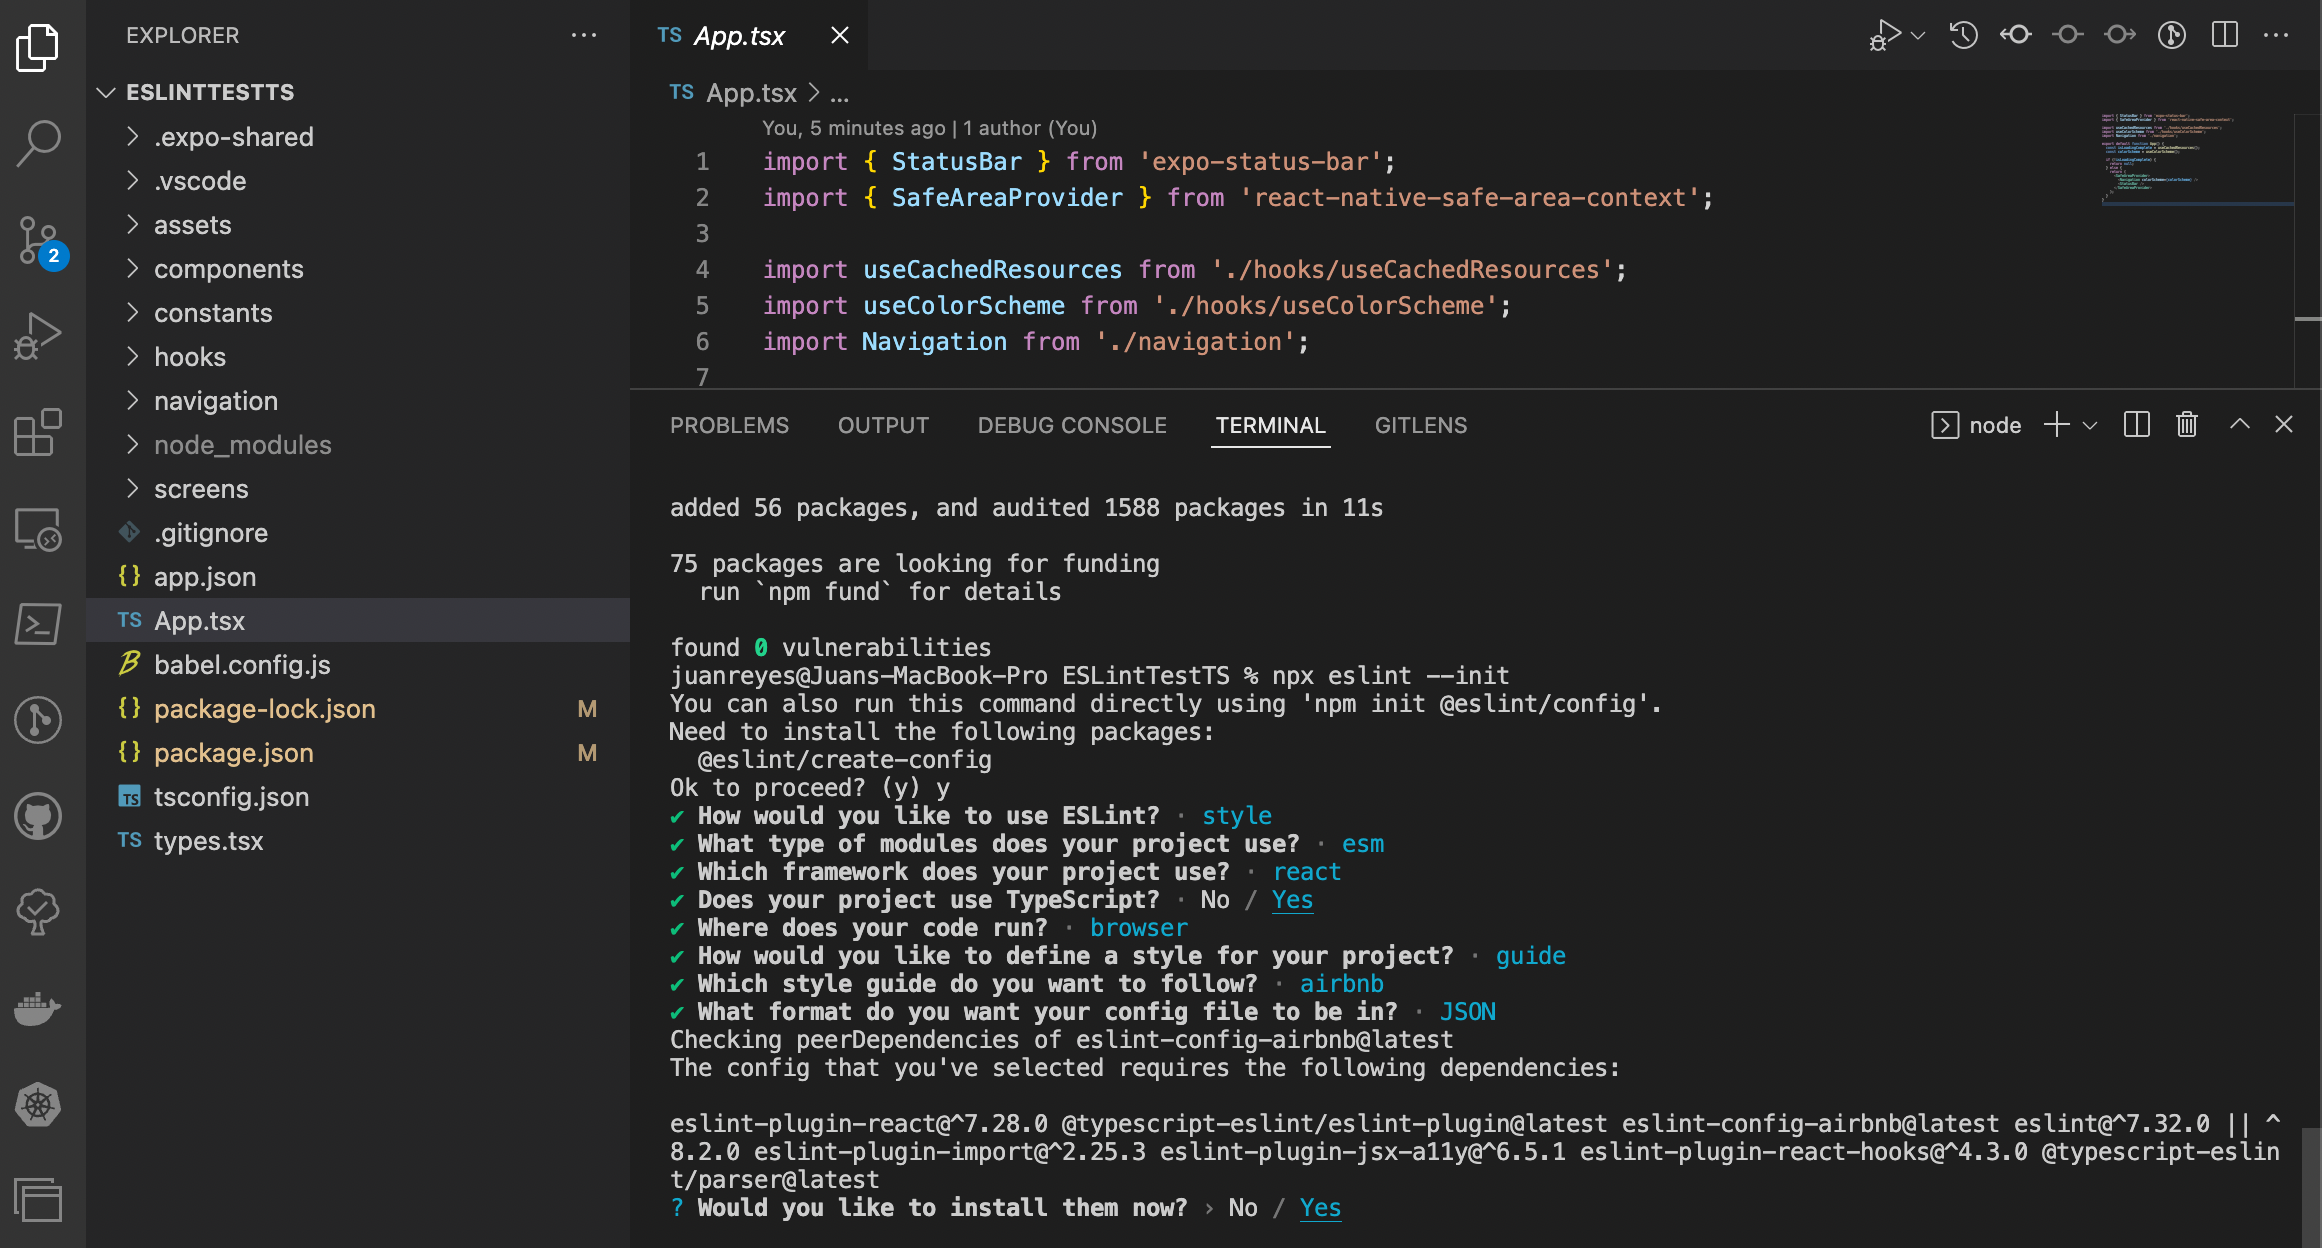The height and width of the screenshot is (1248, 2322).
Task: Switch to the GITLENS panel tab
Action: (x=1421, y=425)
